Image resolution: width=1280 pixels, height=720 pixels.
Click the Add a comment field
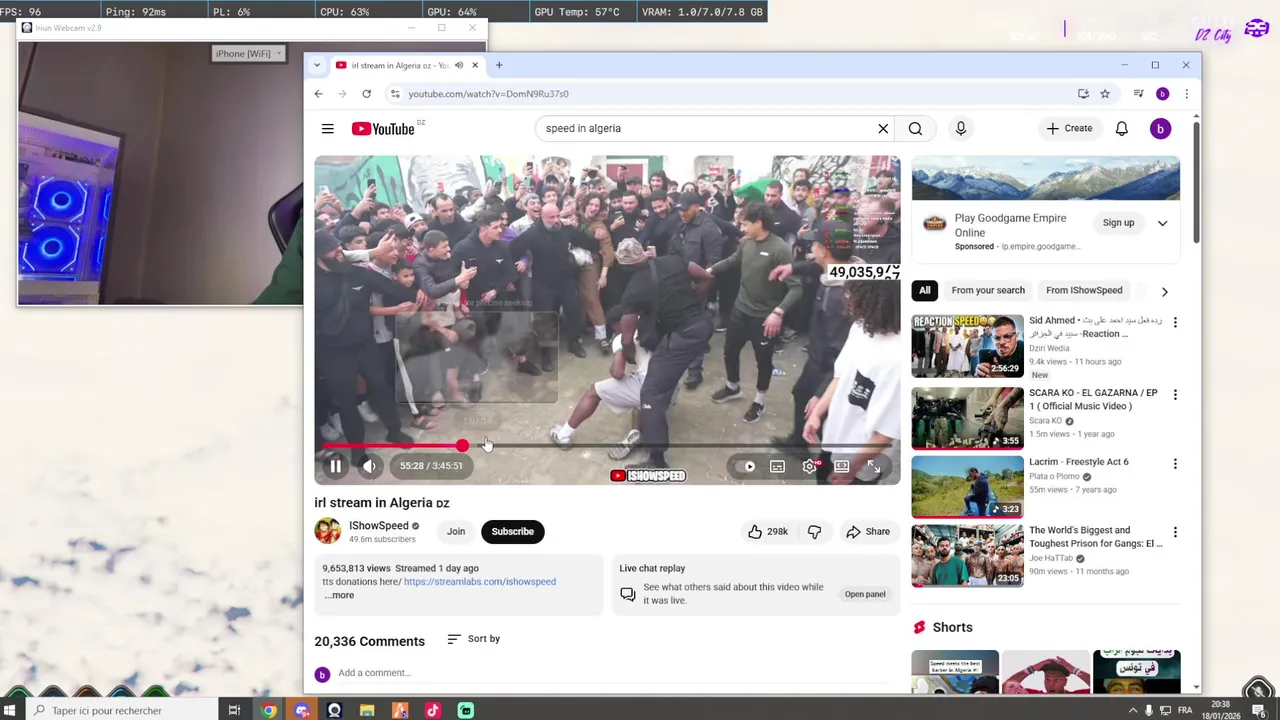[612, 673]
